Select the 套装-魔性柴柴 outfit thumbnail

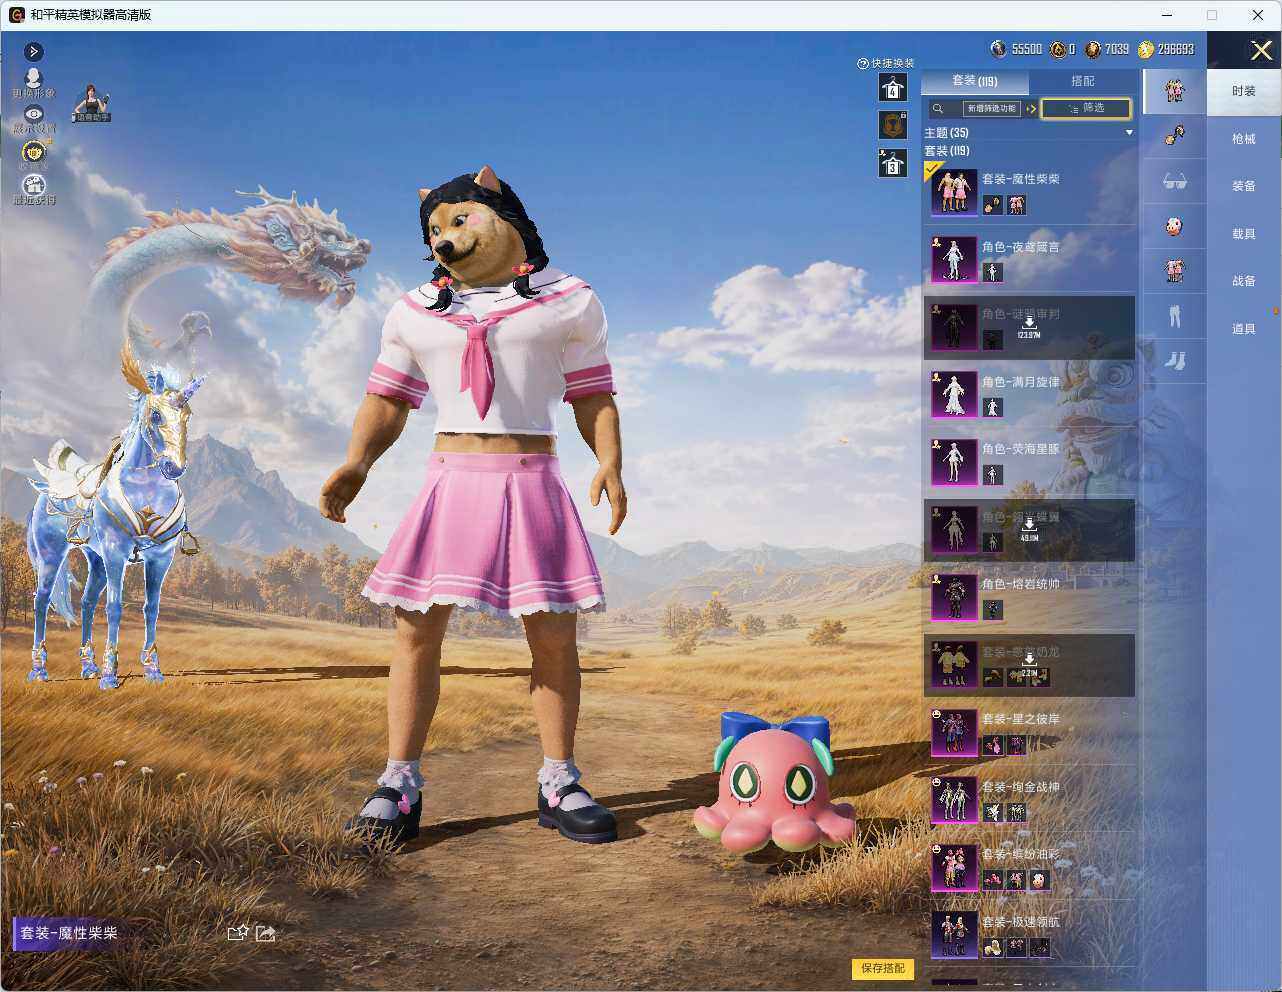tap(954, 192)
